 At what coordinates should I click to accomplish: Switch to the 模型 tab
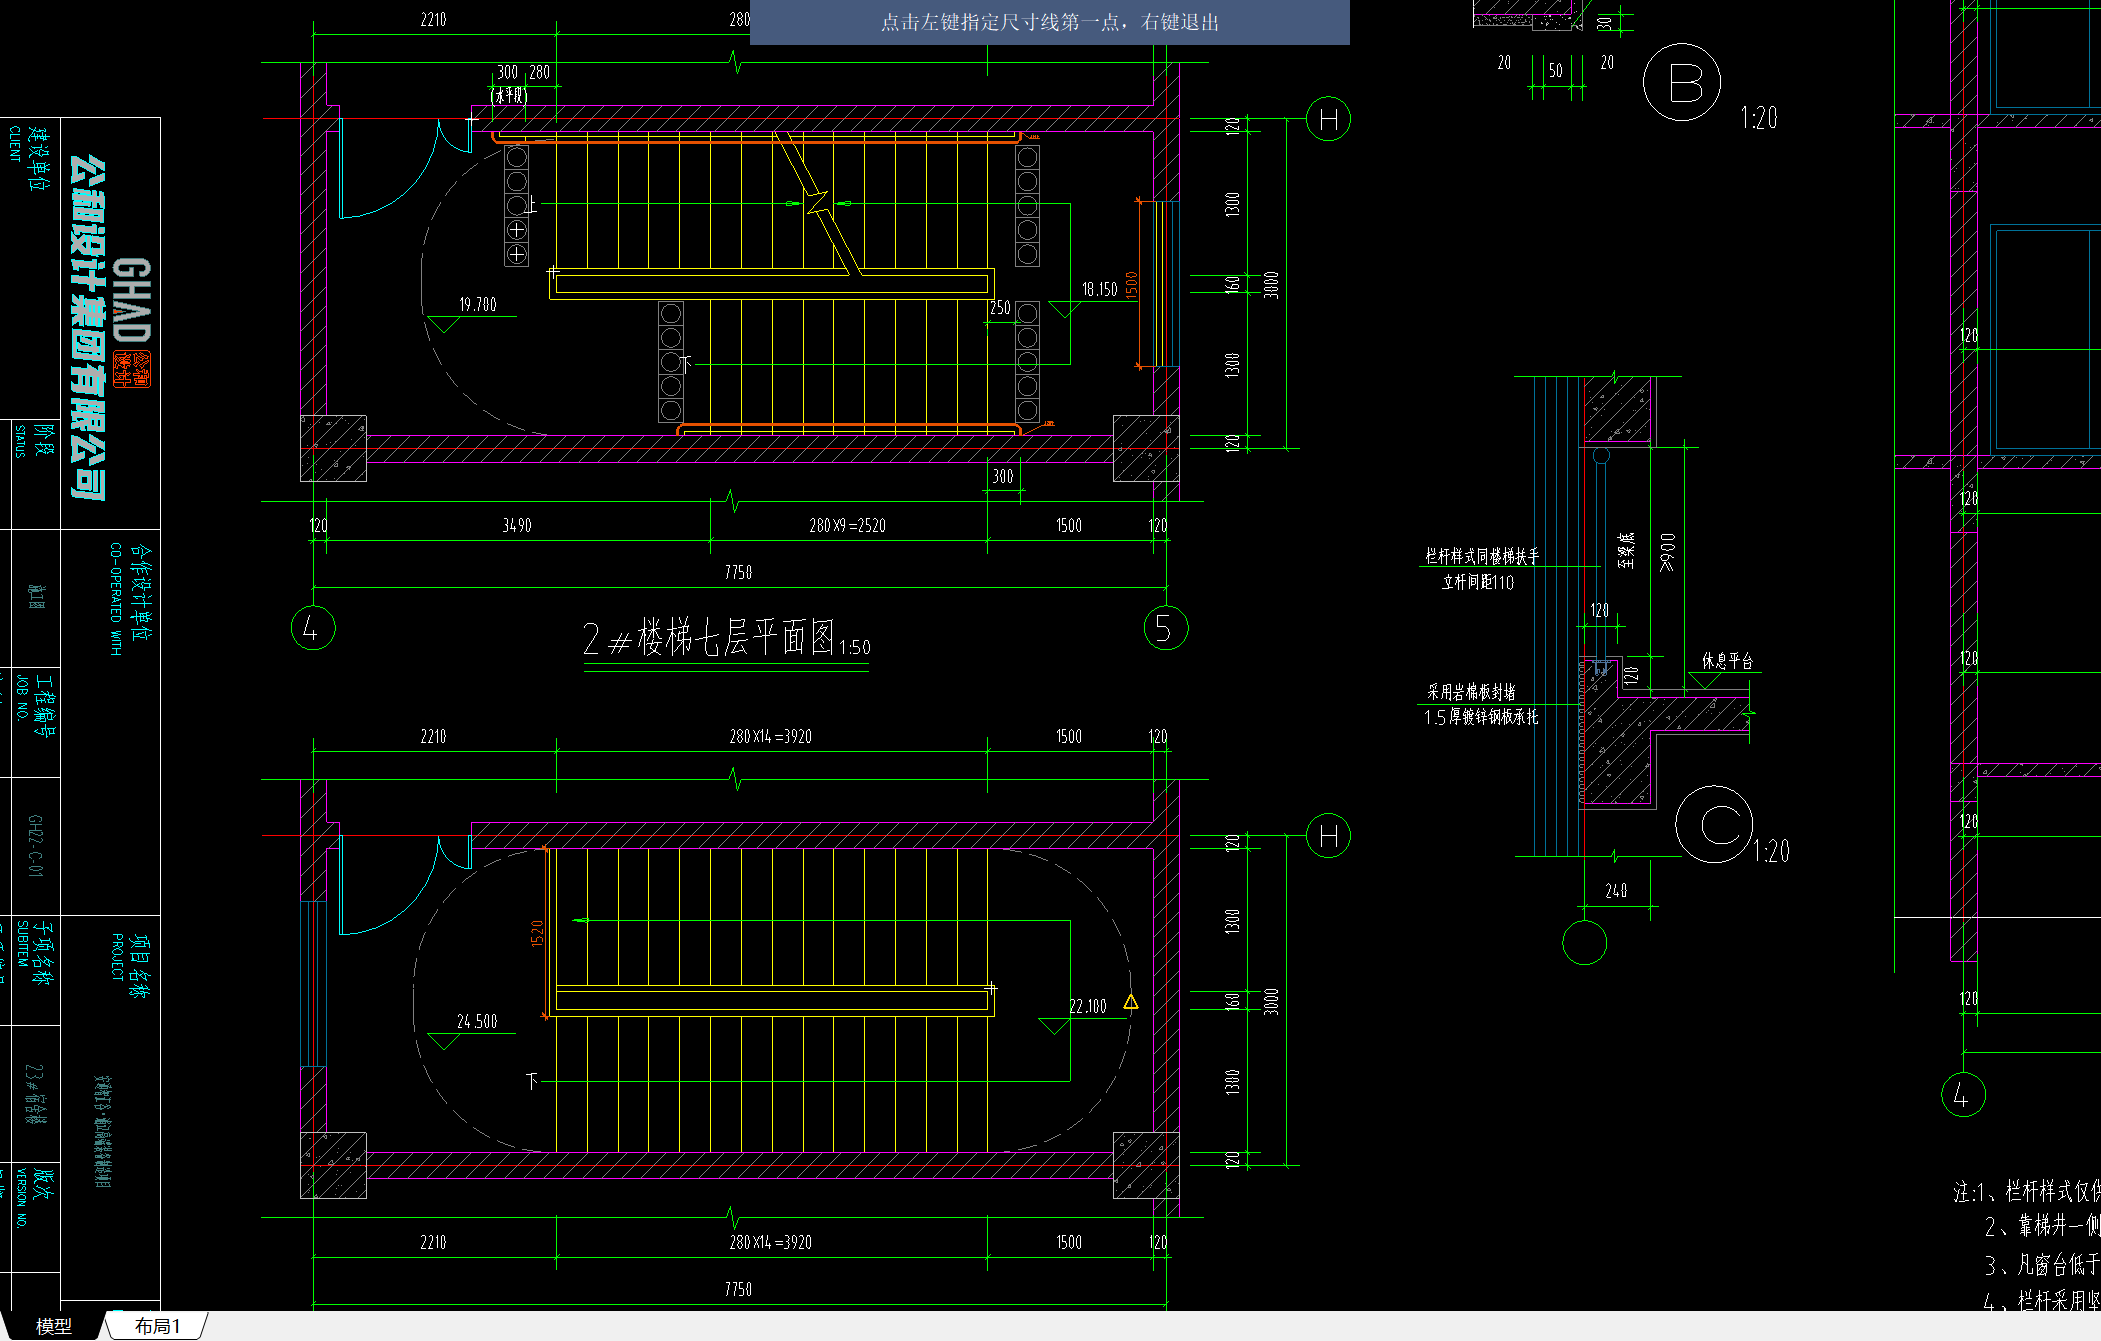tap(53, 1326)
